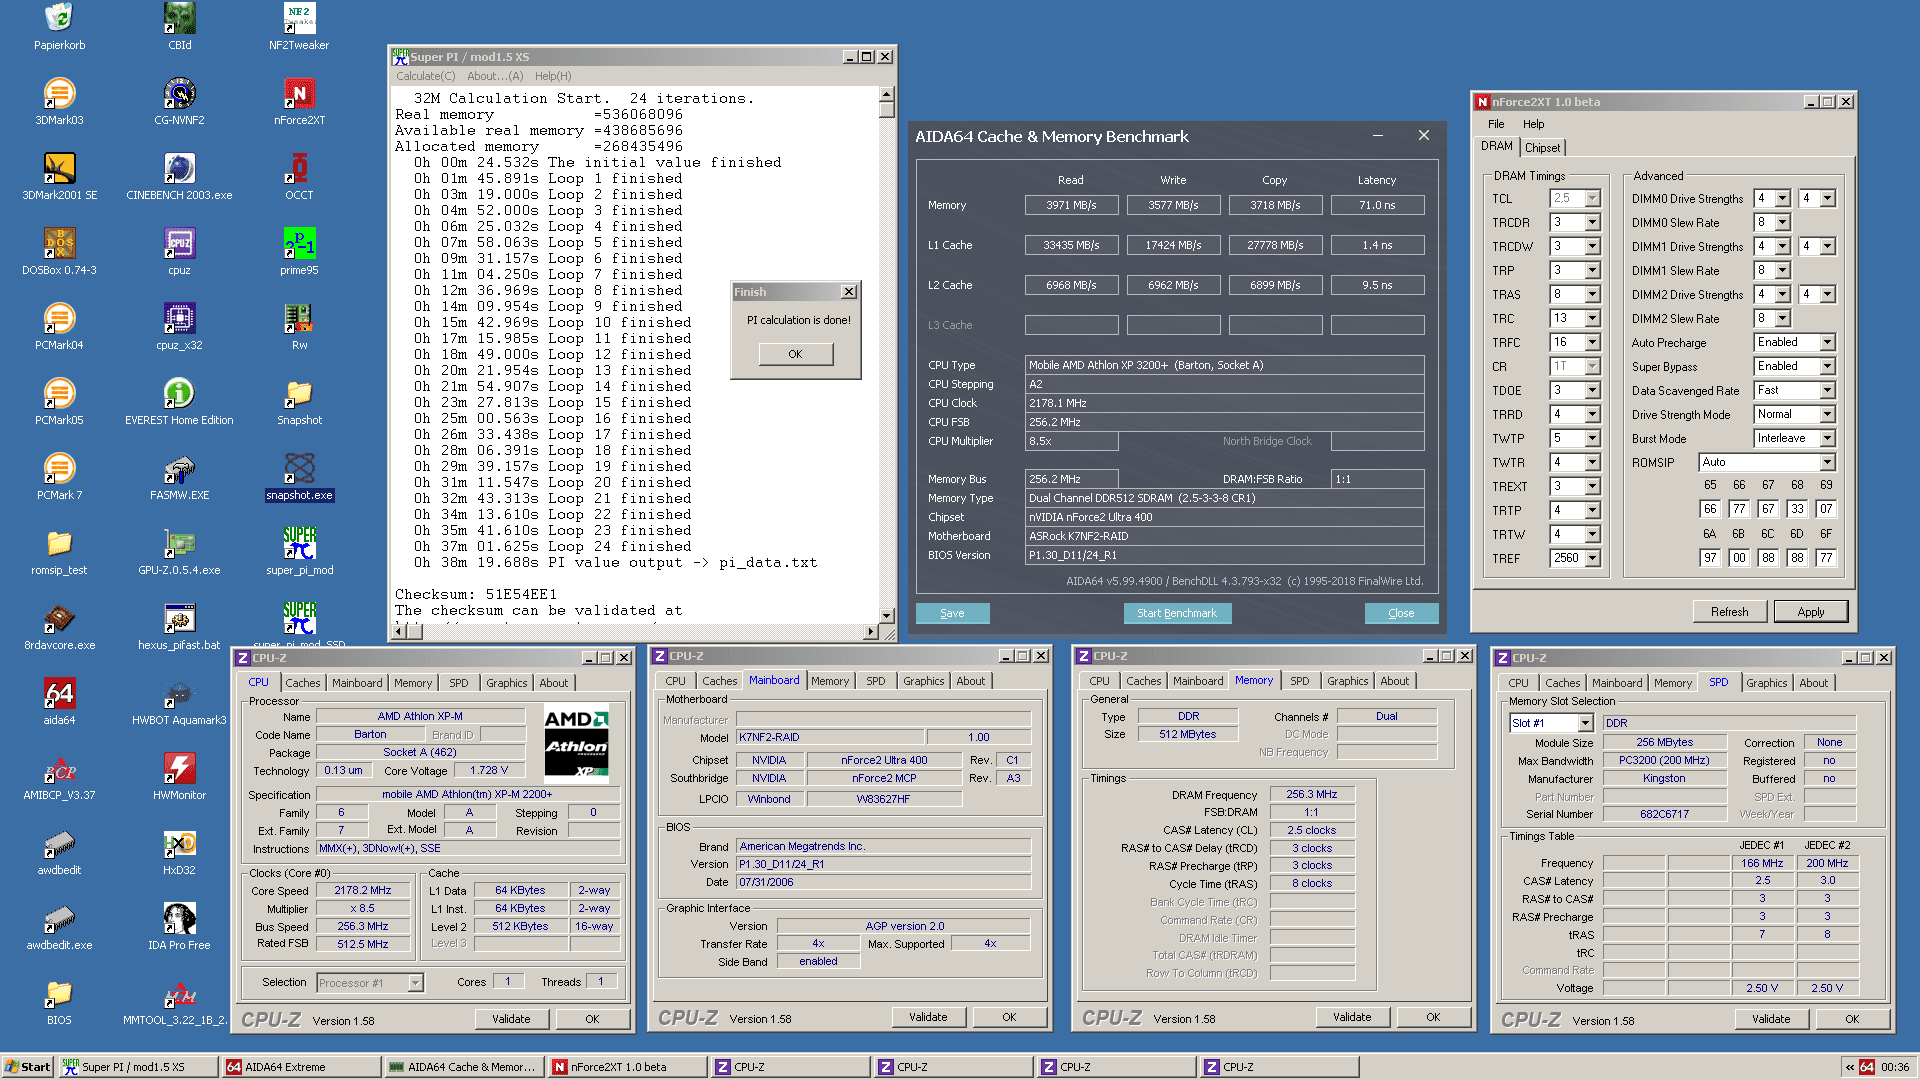The width and height of the screenshot is (1920, 1080).
Task: Open IDA Pro Free desktop icon
Action: click(x=180, y=927)
